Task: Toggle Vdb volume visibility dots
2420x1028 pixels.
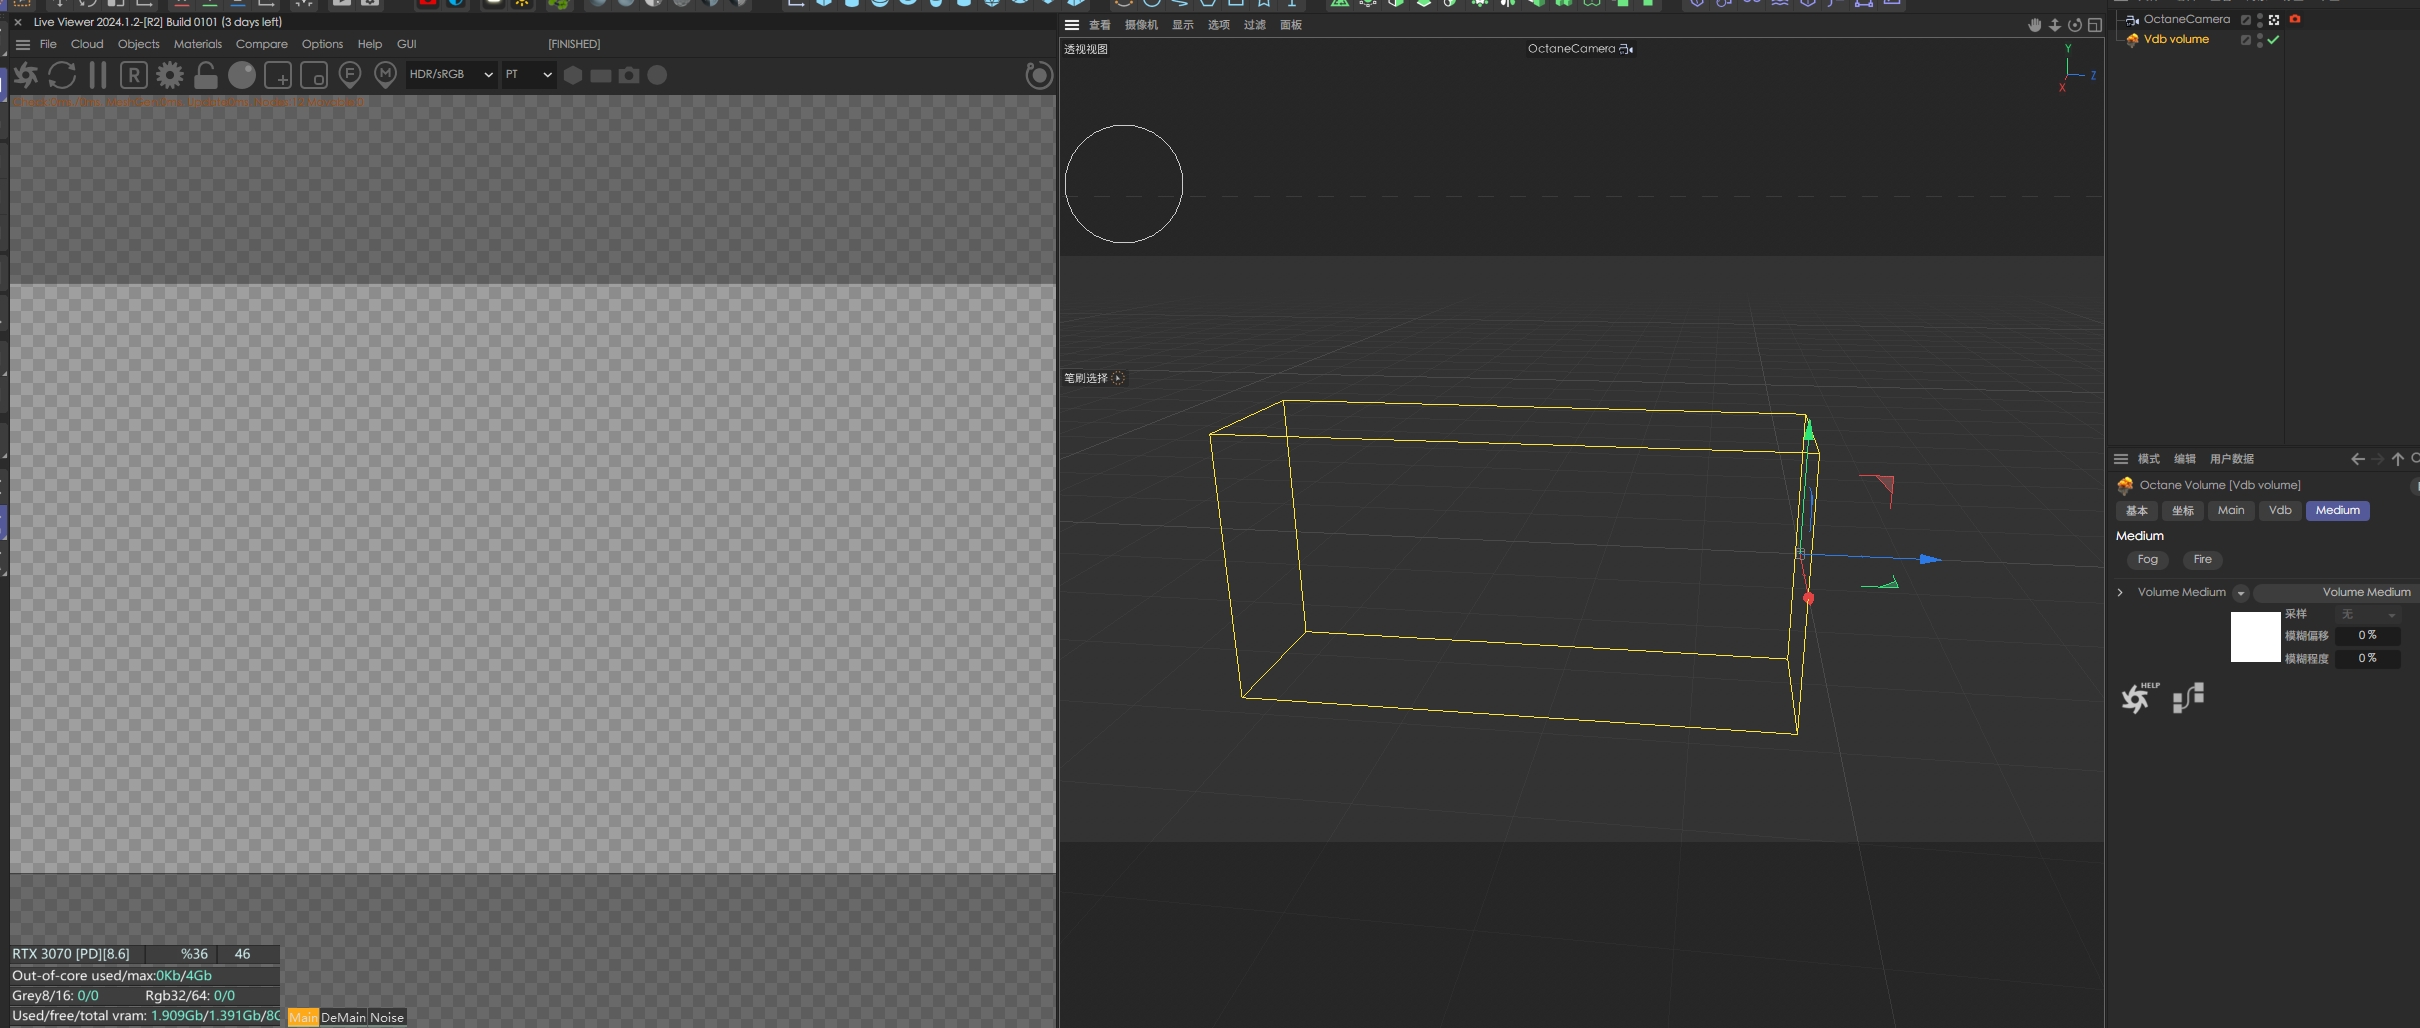Action: coord(2260,40)
